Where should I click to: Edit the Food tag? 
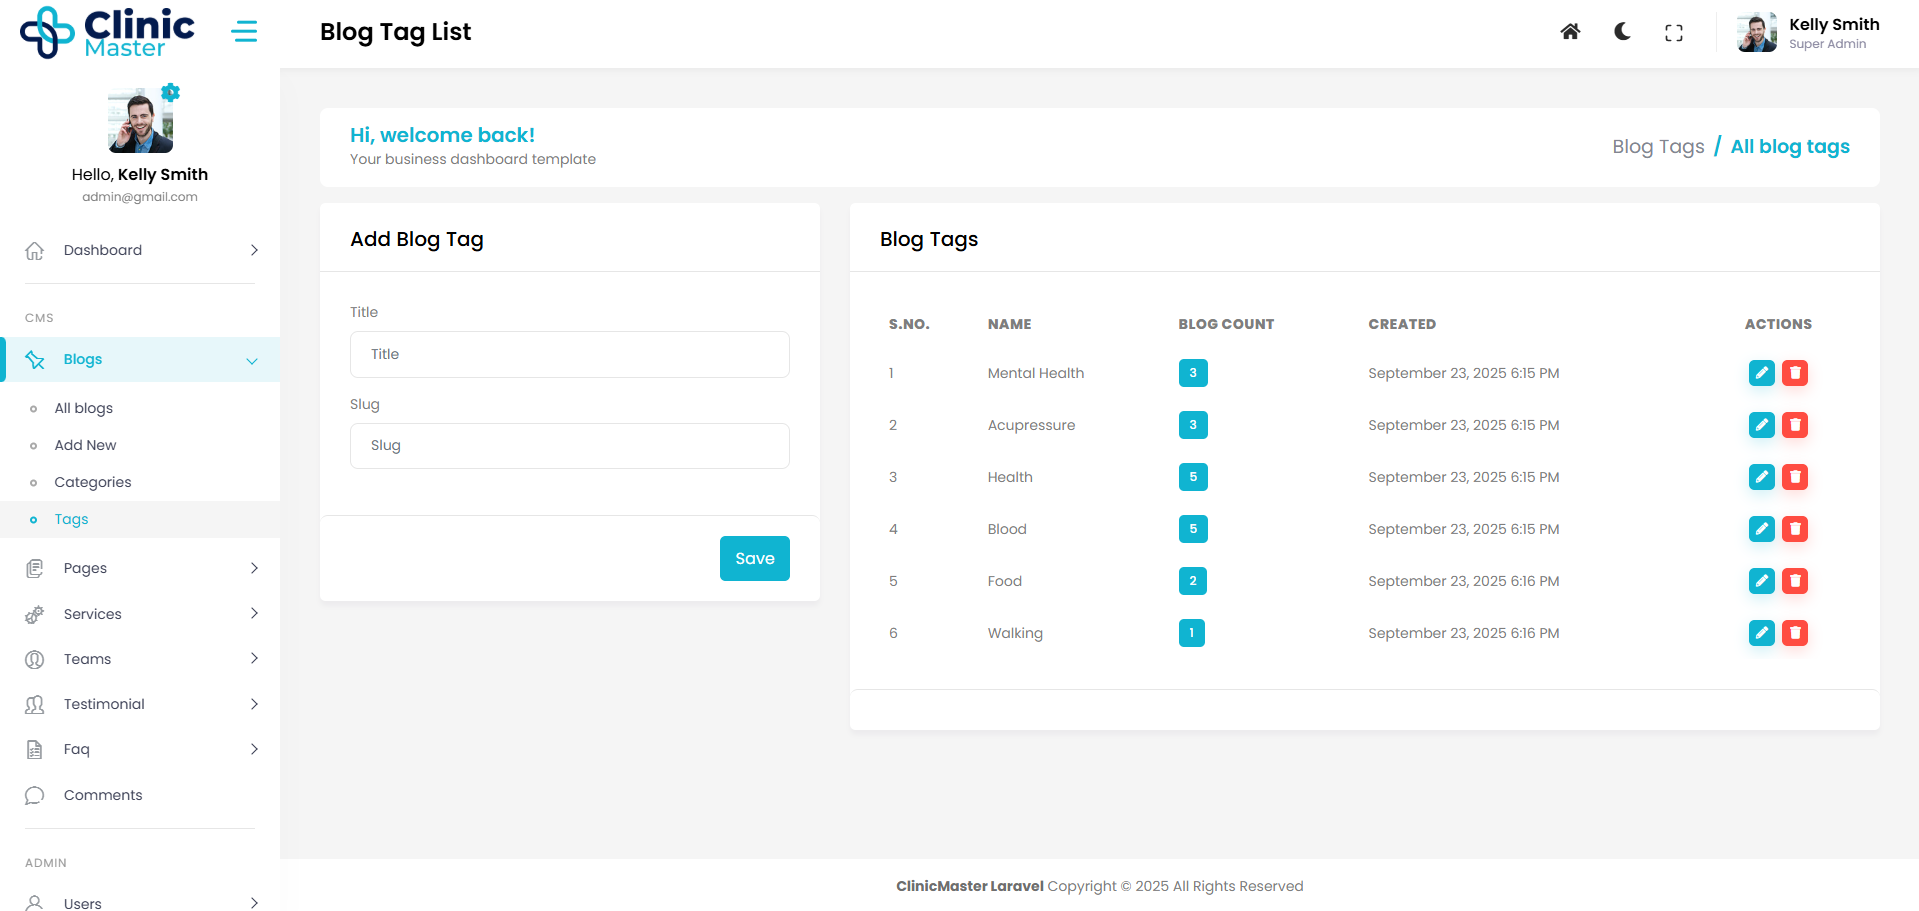pyautogui.click(x=1761, y=581)
